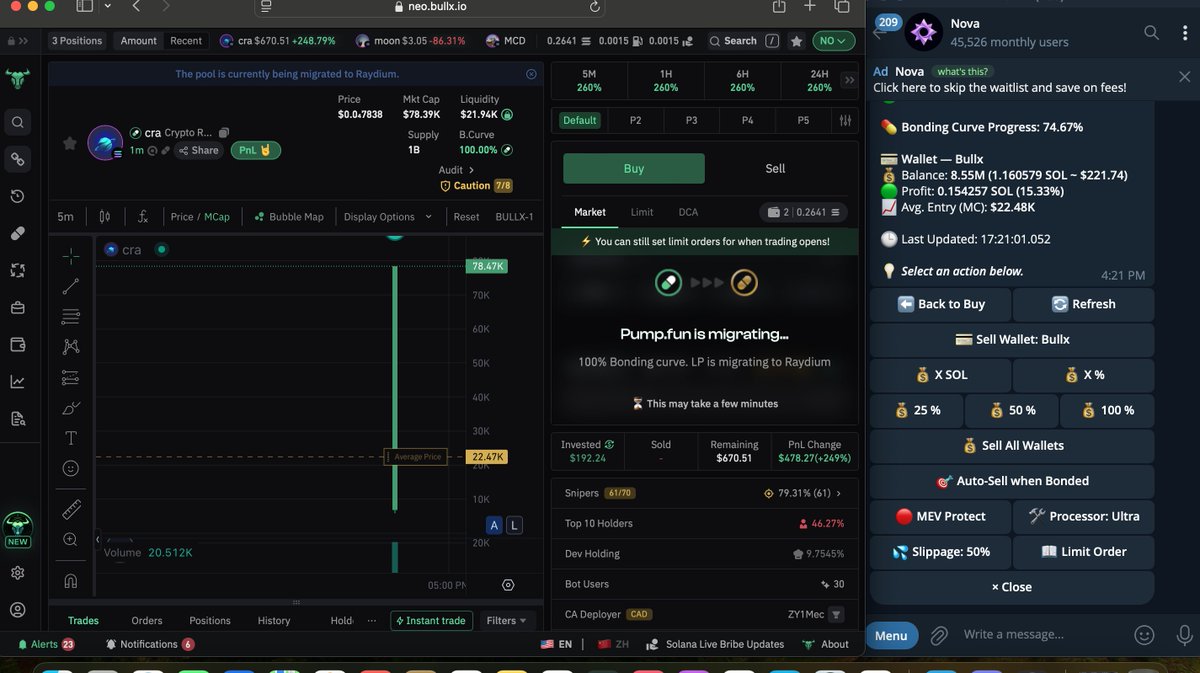1200x673 pixels.
Task: Open chart settings gear near time axis
Action: pos(508,585)
